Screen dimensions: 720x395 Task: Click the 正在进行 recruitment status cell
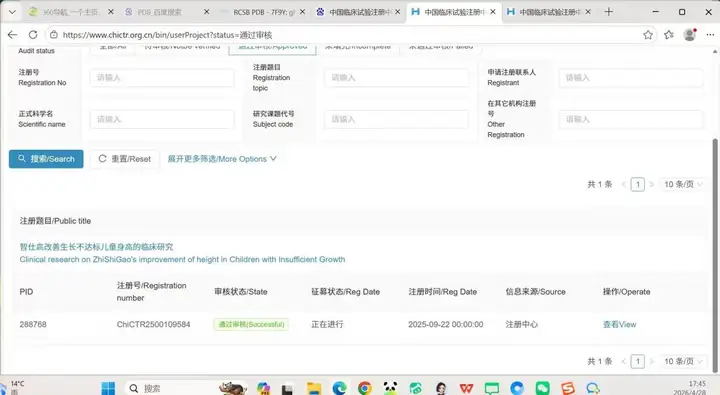pos(327,324)
